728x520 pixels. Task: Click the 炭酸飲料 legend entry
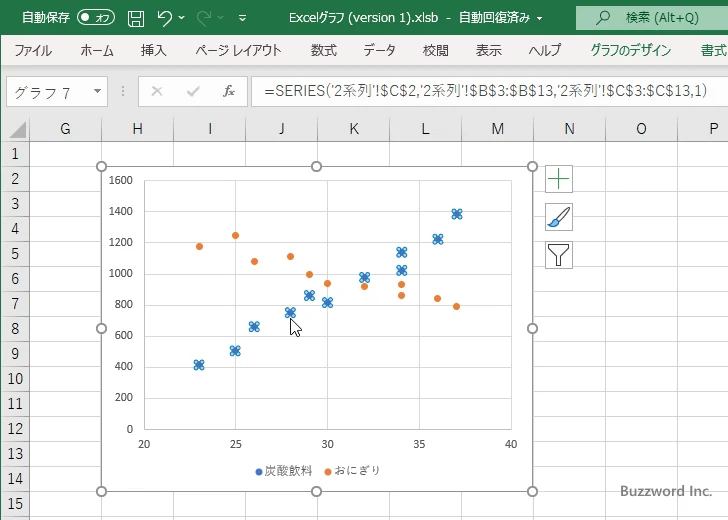click(x=284, y=471)
